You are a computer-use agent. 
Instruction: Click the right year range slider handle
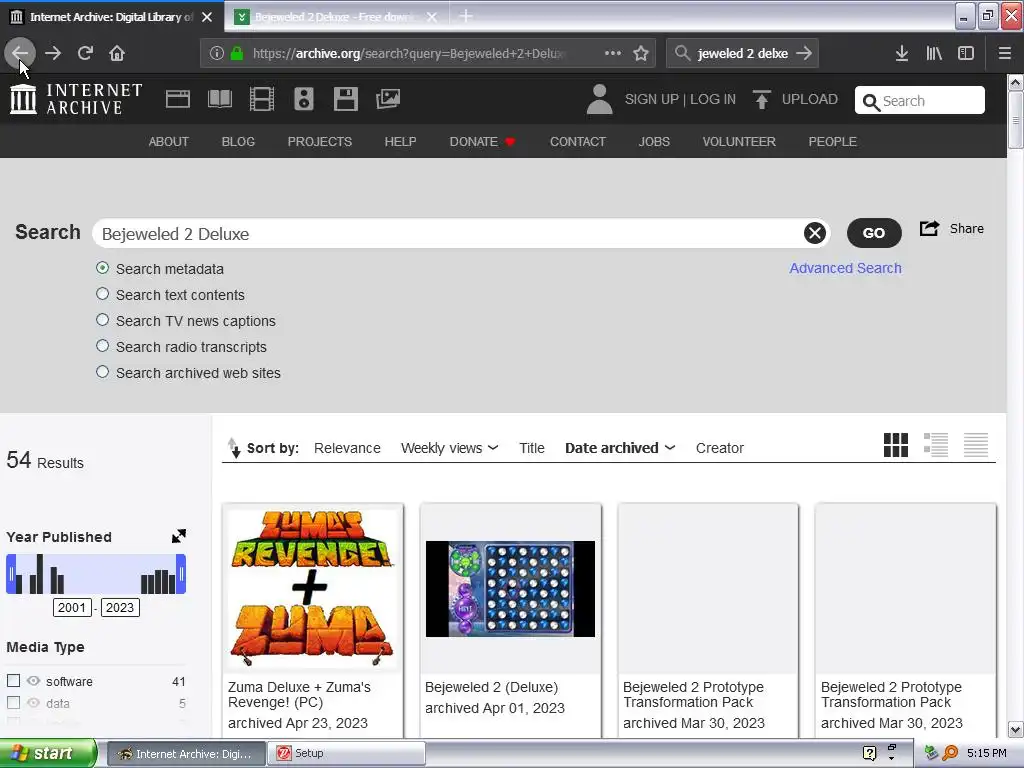[181, 574]
